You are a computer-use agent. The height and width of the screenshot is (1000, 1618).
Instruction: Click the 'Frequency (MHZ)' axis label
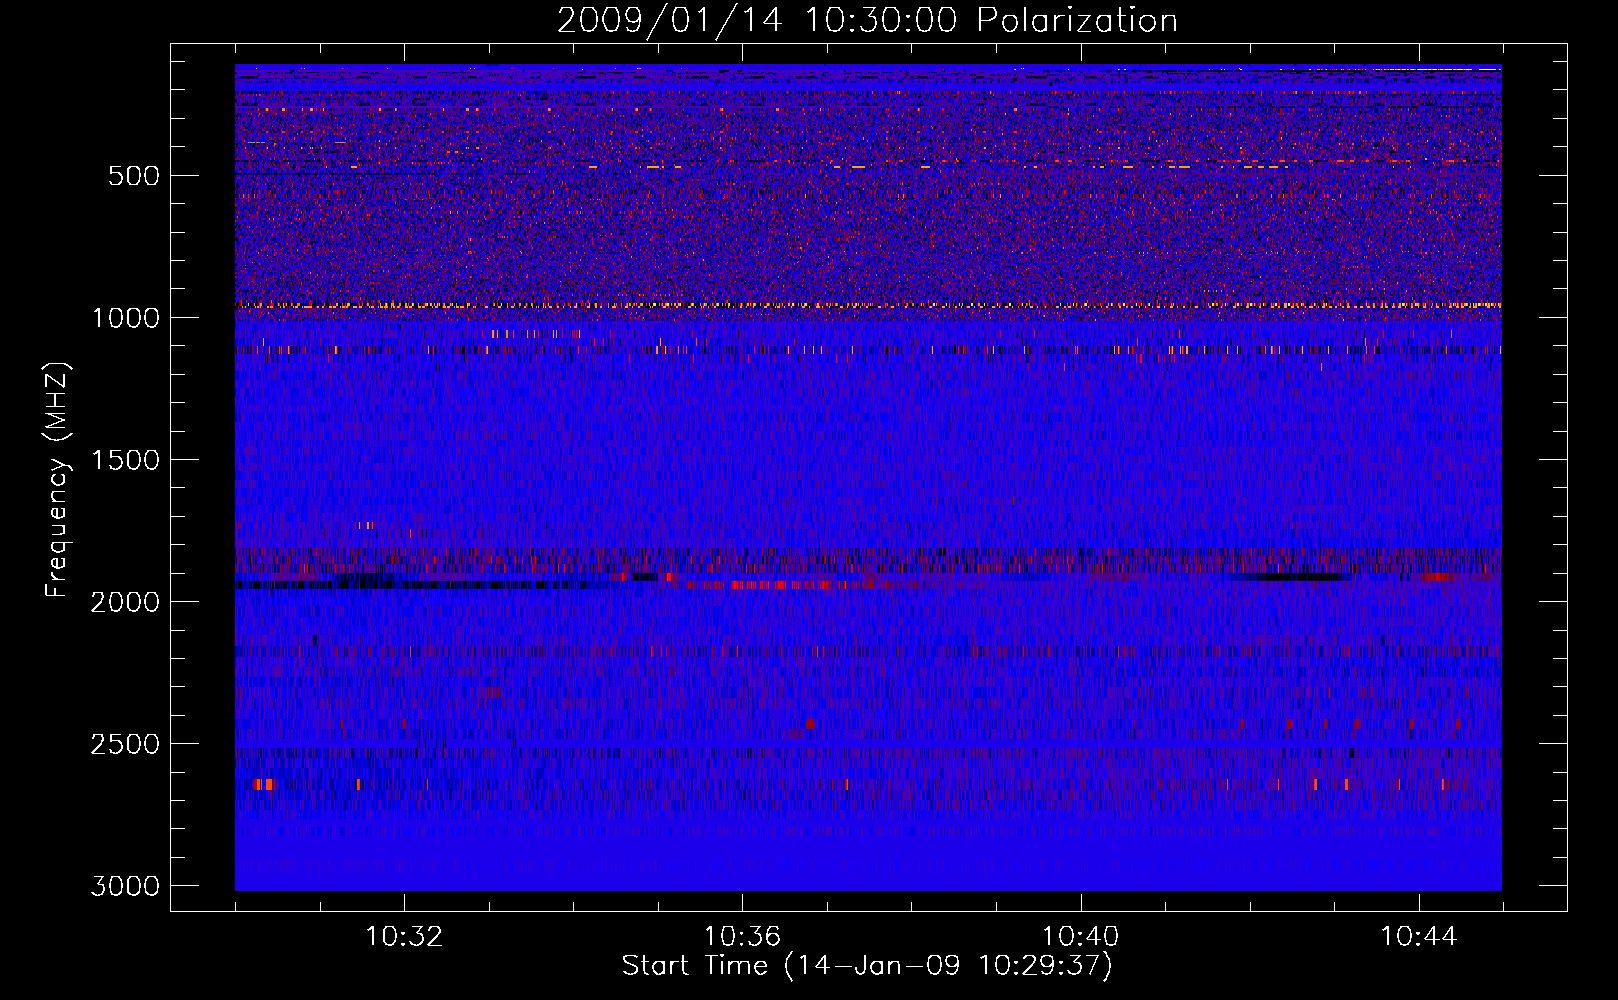coord(58,480)
